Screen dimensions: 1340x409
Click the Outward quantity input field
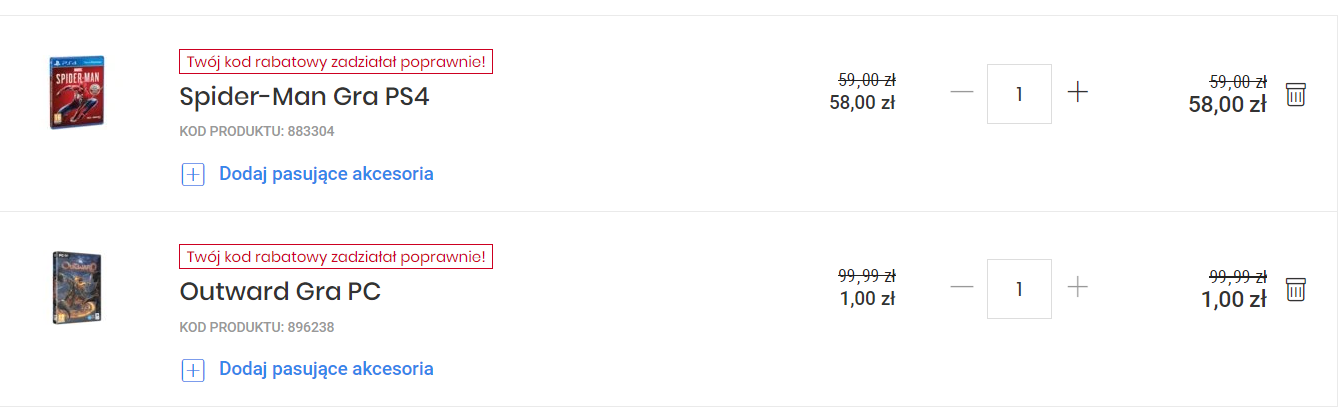pos(1019,289)
